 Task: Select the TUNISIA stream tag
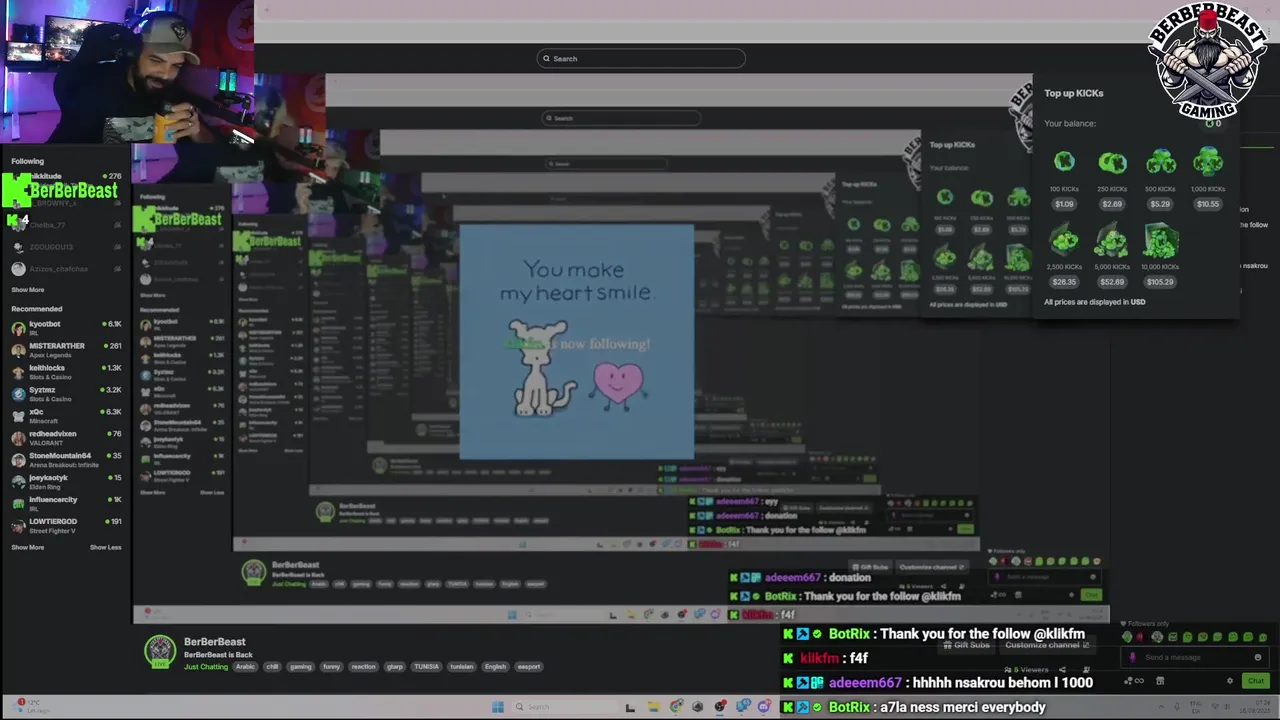pos(427,667)
